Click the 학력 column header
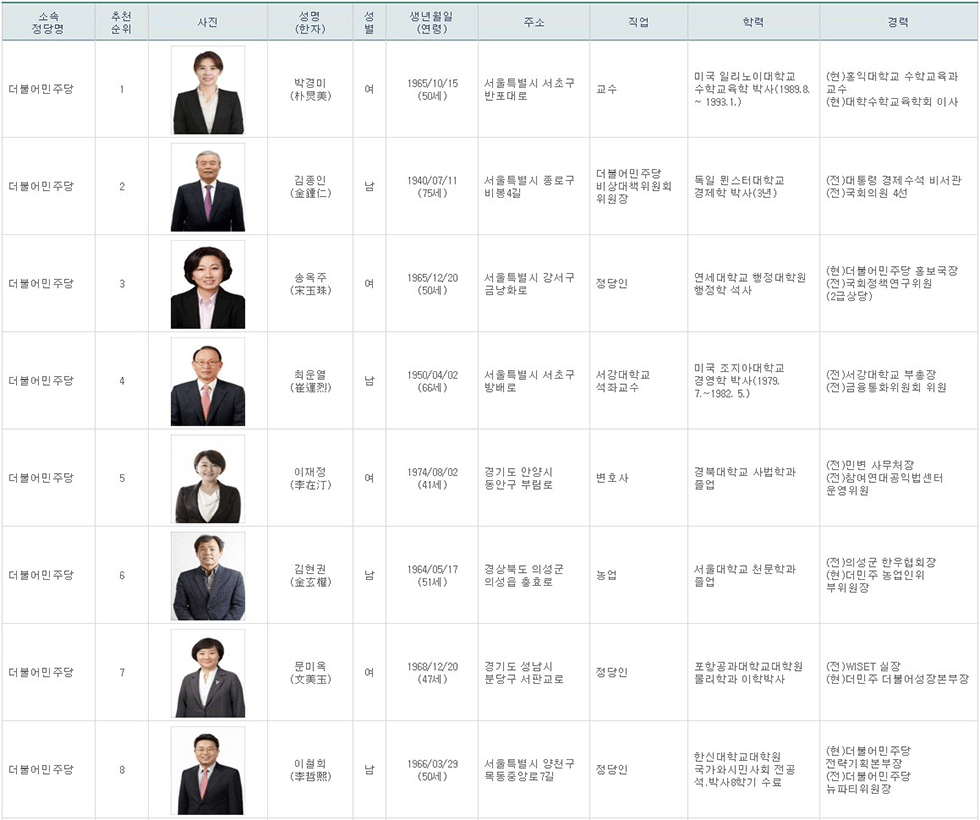980x820 pixels. tap(753, 22)
